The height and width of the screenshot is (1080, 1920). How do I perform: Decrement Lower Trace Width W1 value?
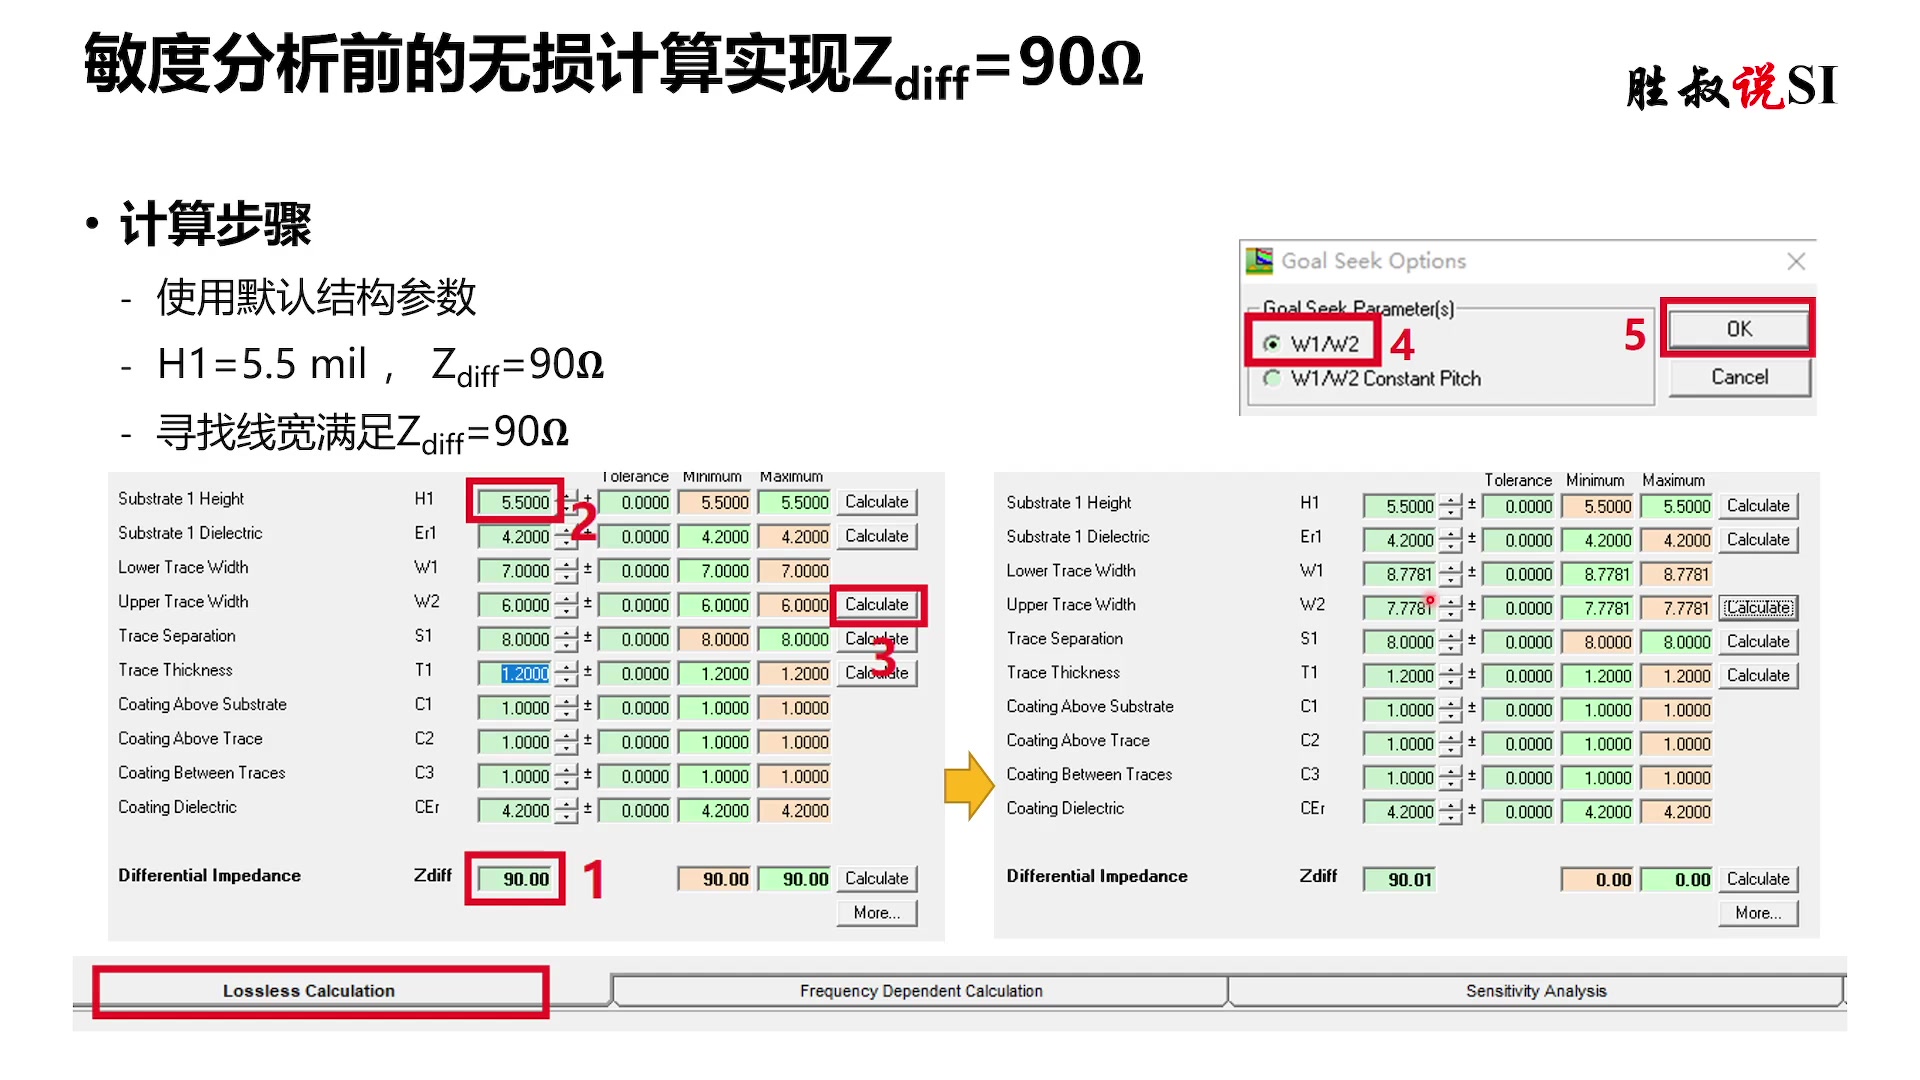[x=565, y=576]
